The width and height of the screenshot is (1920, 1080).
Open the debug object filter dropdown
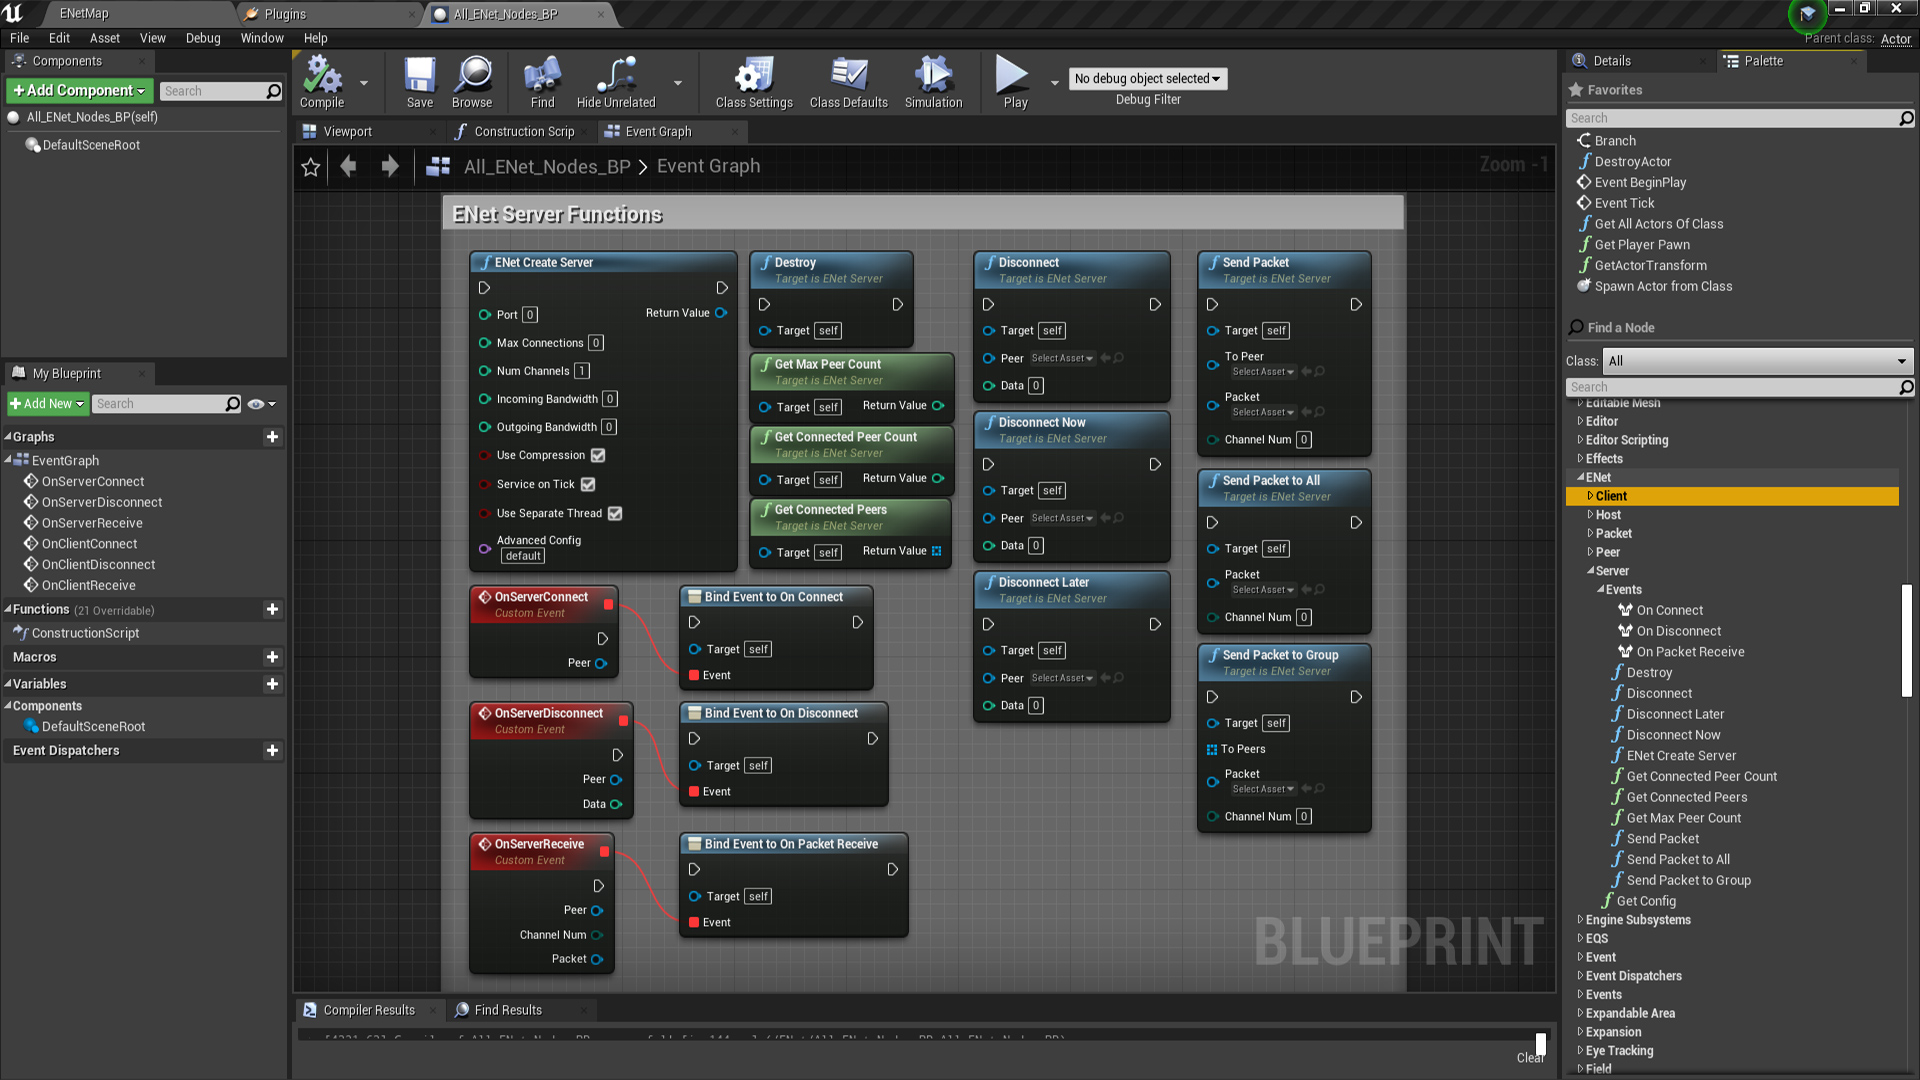[1147, 79]
